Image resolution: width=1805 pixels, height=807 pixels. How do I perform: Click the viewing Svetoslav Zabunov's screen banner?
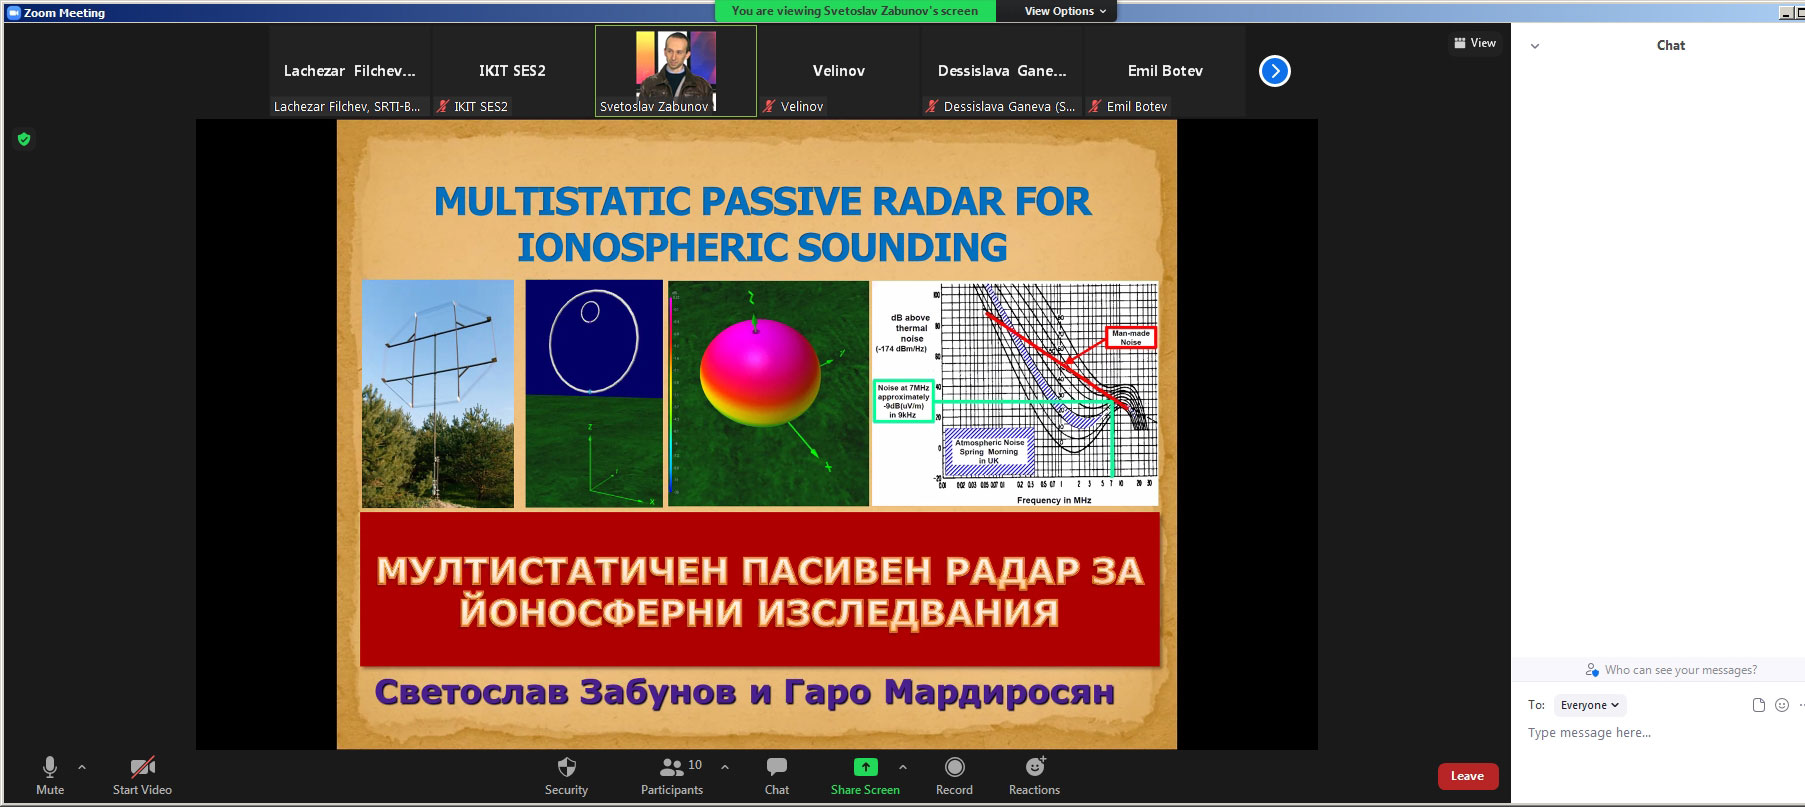(x=855, y=11)
